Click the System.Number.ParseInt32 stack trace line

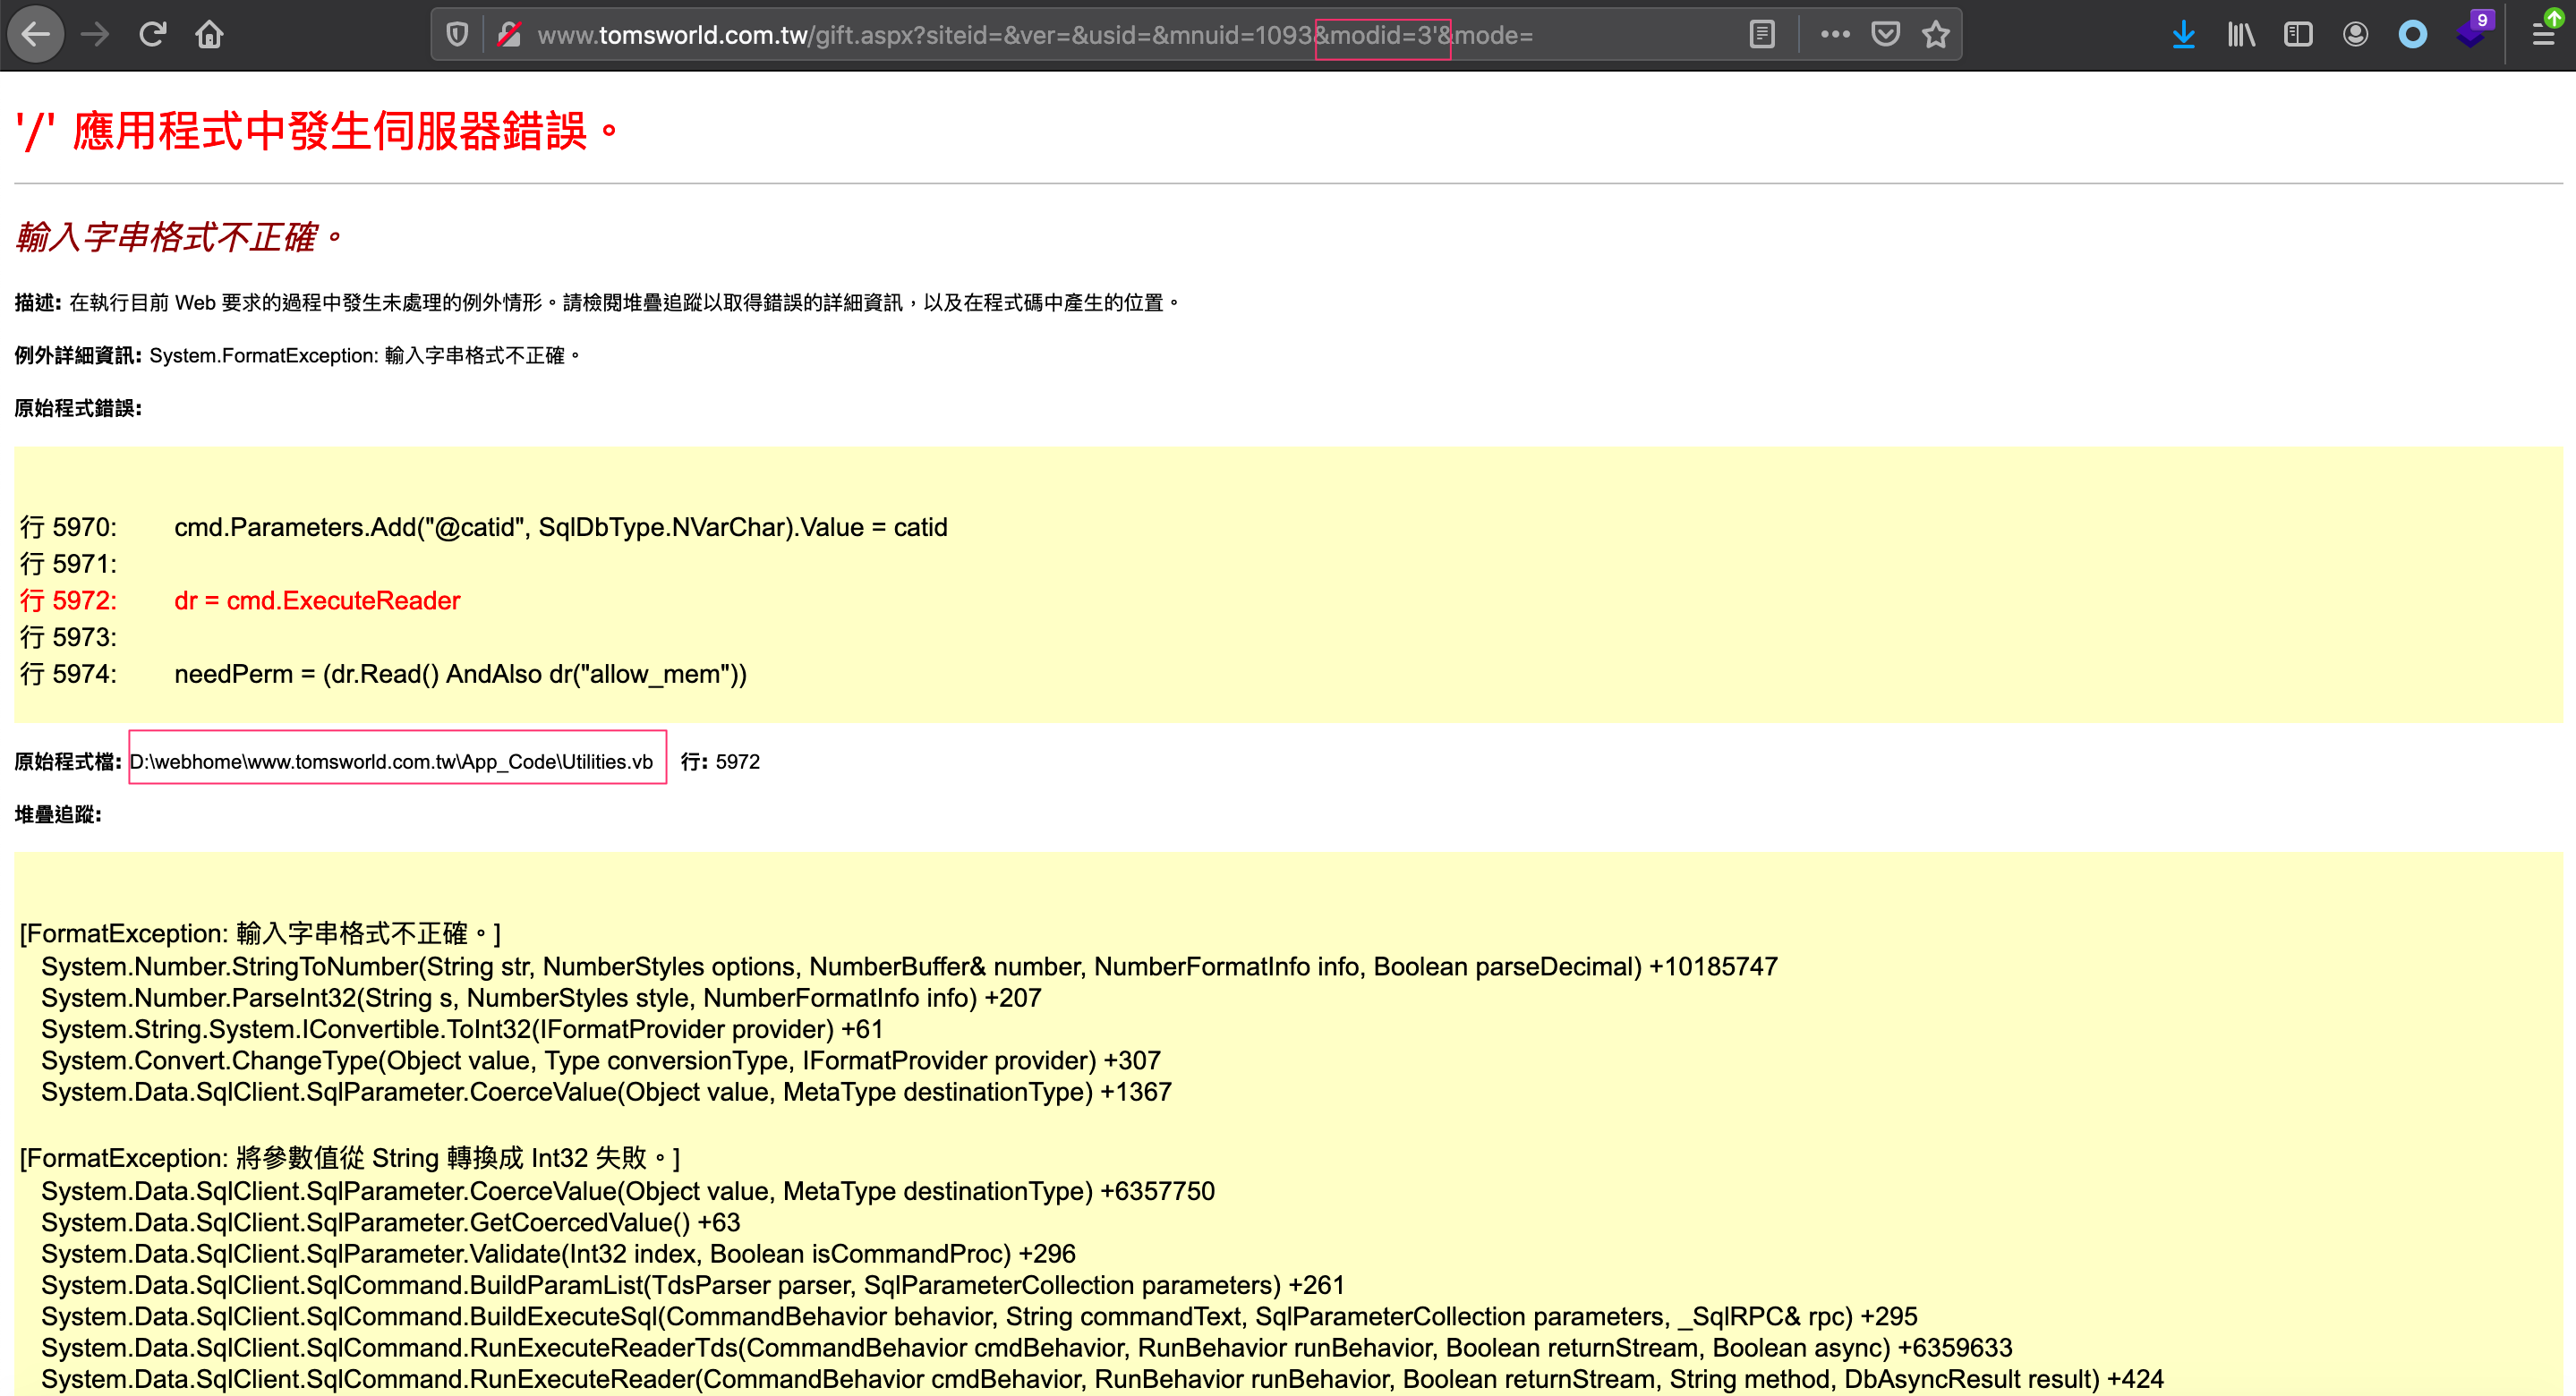(x=541, y=997)
